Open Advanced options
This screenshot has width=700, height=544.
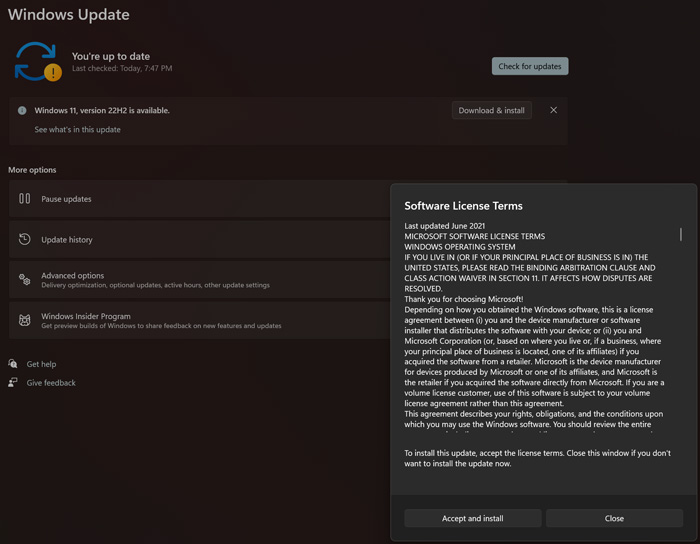[x=199, y=280]
